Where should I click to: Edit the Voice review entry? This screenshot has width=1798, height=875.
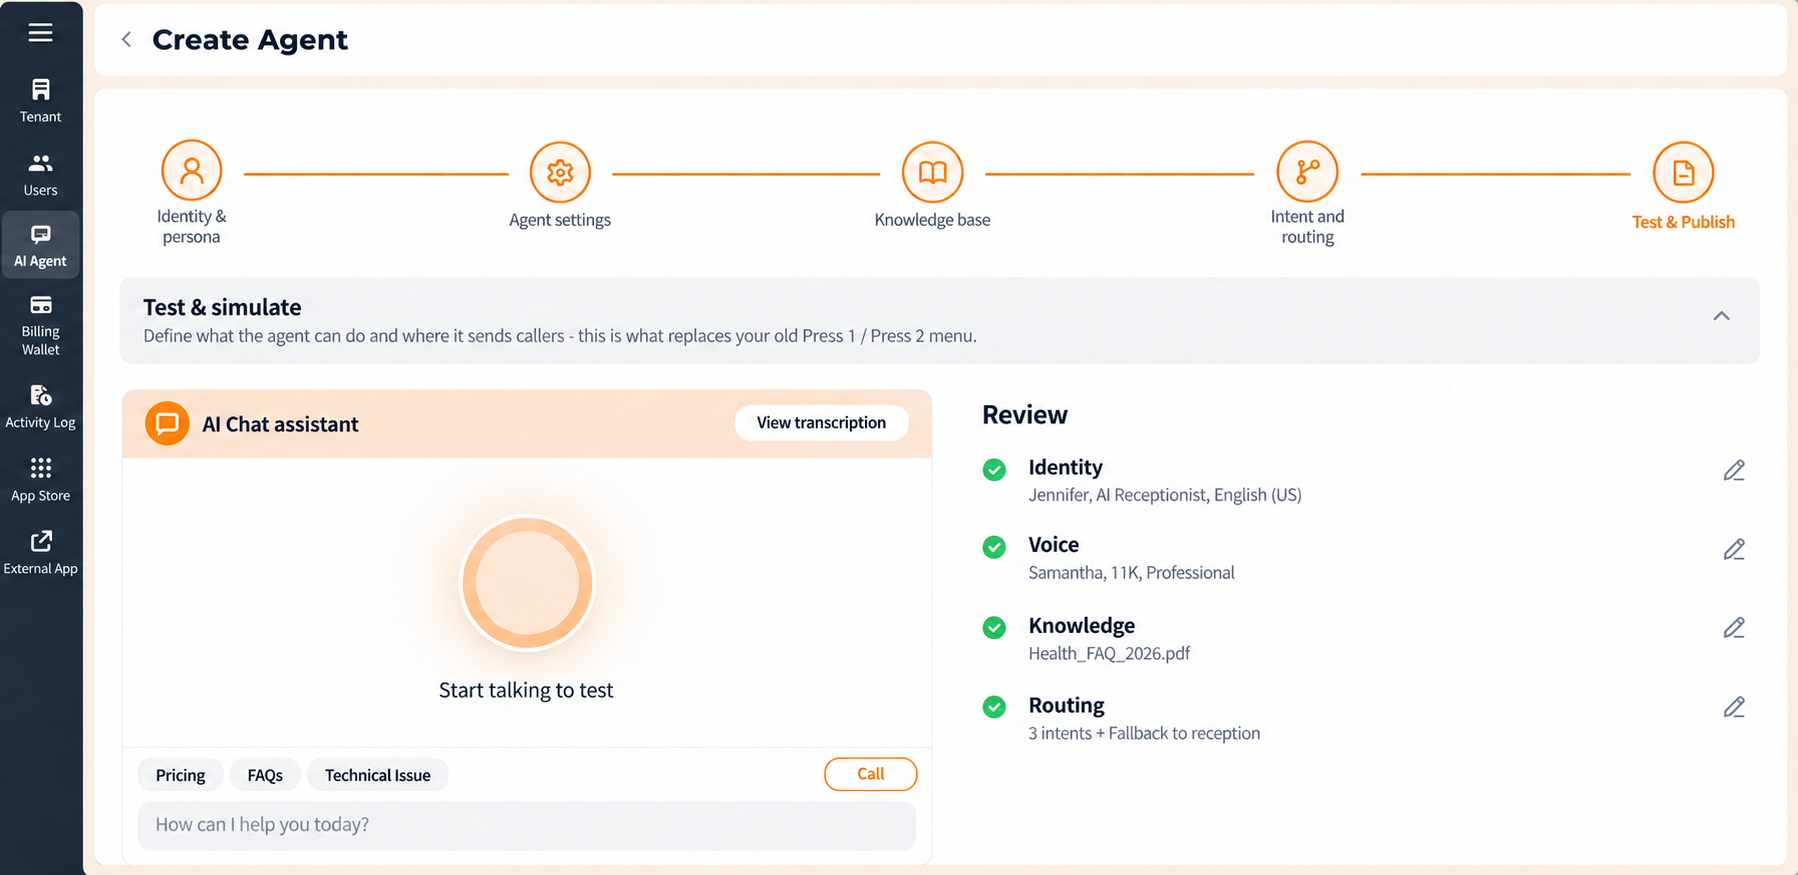1734,549
